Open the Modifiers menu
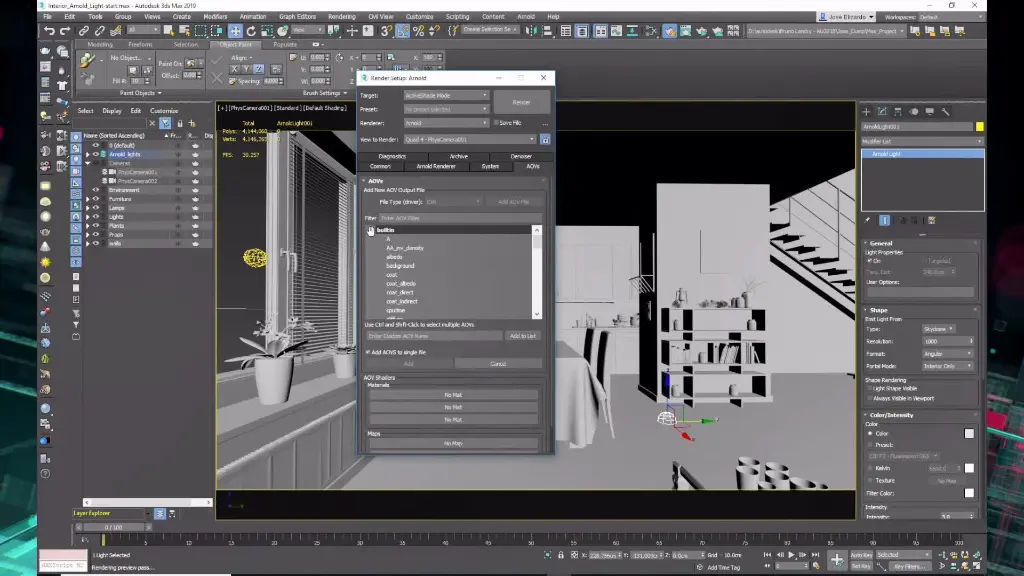Viewport: 1024px width, 576px height. coord(215,16)
